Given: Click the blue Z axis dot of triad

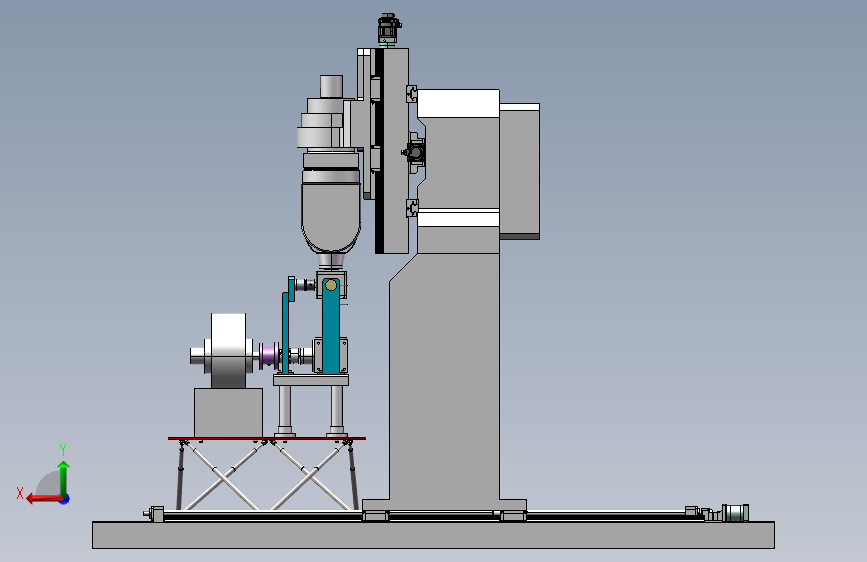Looking at the screenshot, I should coord(65,499).
